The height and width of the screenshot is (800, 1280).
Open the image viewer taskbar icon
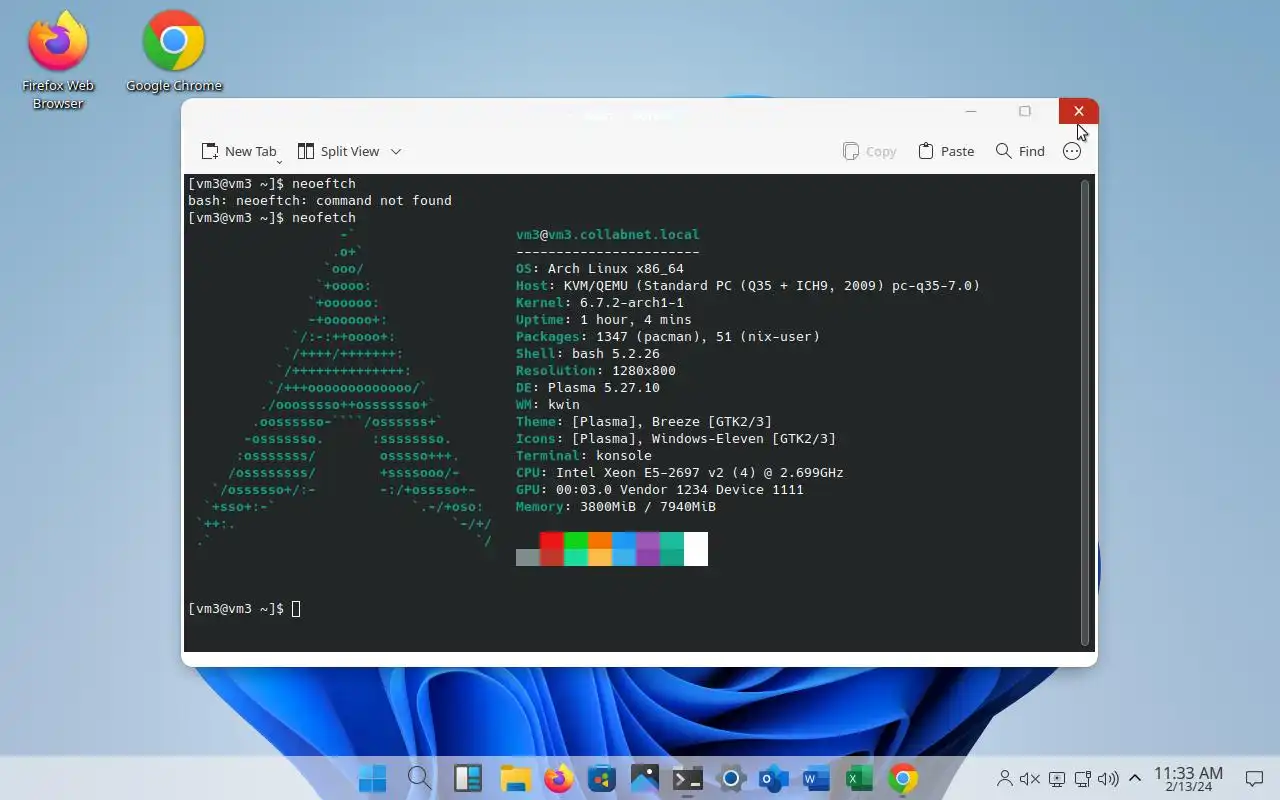(x=645, y=778)
